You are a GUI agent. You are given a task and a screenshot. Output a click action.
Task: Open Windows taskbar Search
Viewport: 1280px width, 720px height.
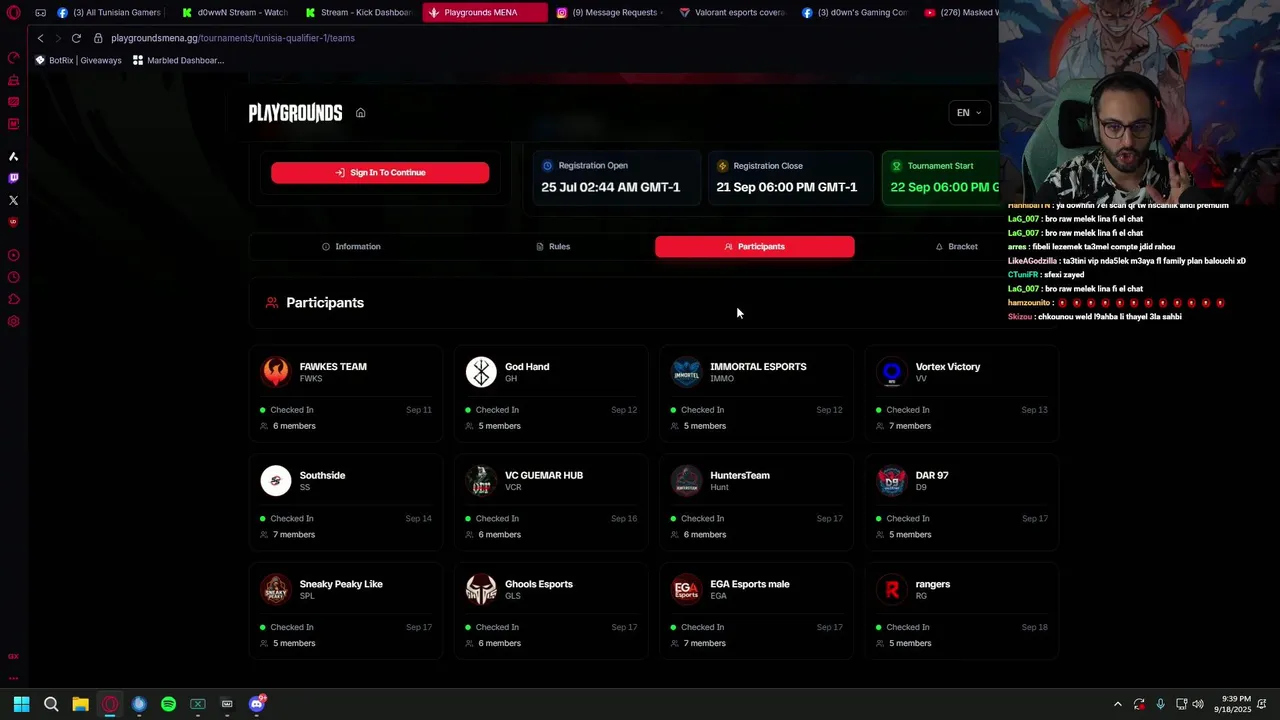[x=51, y=704]
